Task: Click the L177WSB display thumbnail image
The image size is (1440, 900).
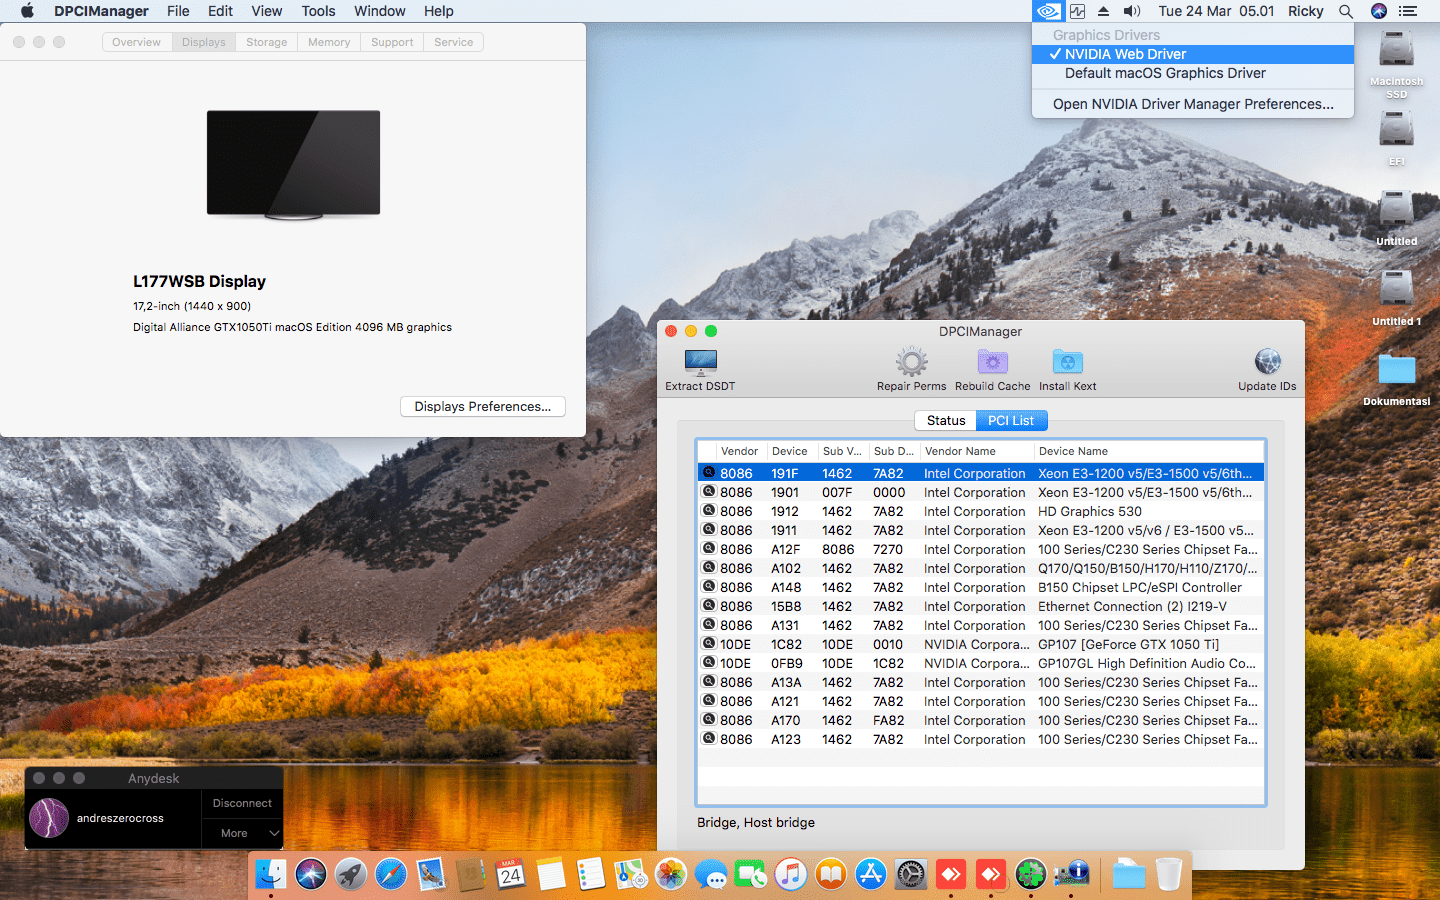Action: click(x=293, y=165)
